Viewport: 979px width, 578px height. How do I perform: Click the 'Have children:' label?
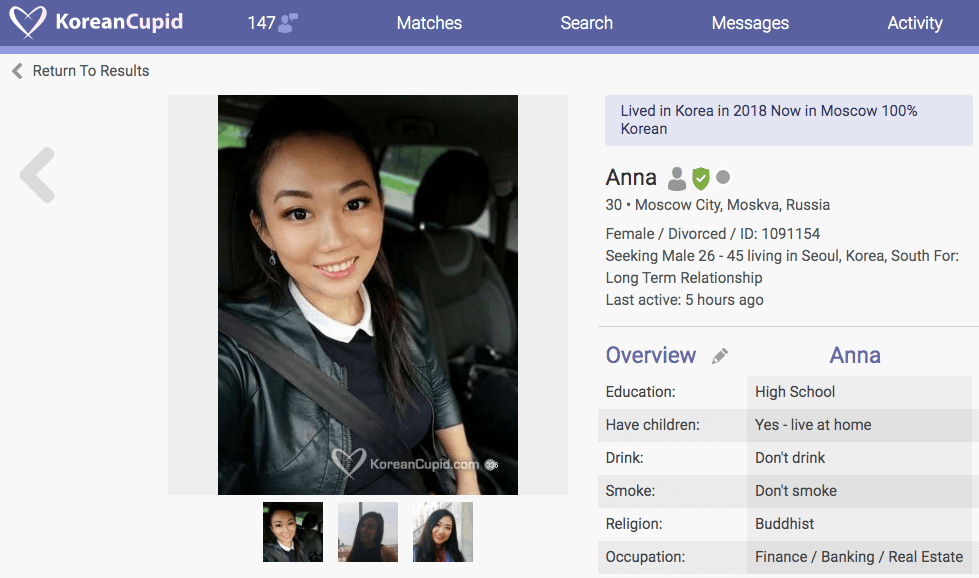pyautogui.click(x=652, y=425)
